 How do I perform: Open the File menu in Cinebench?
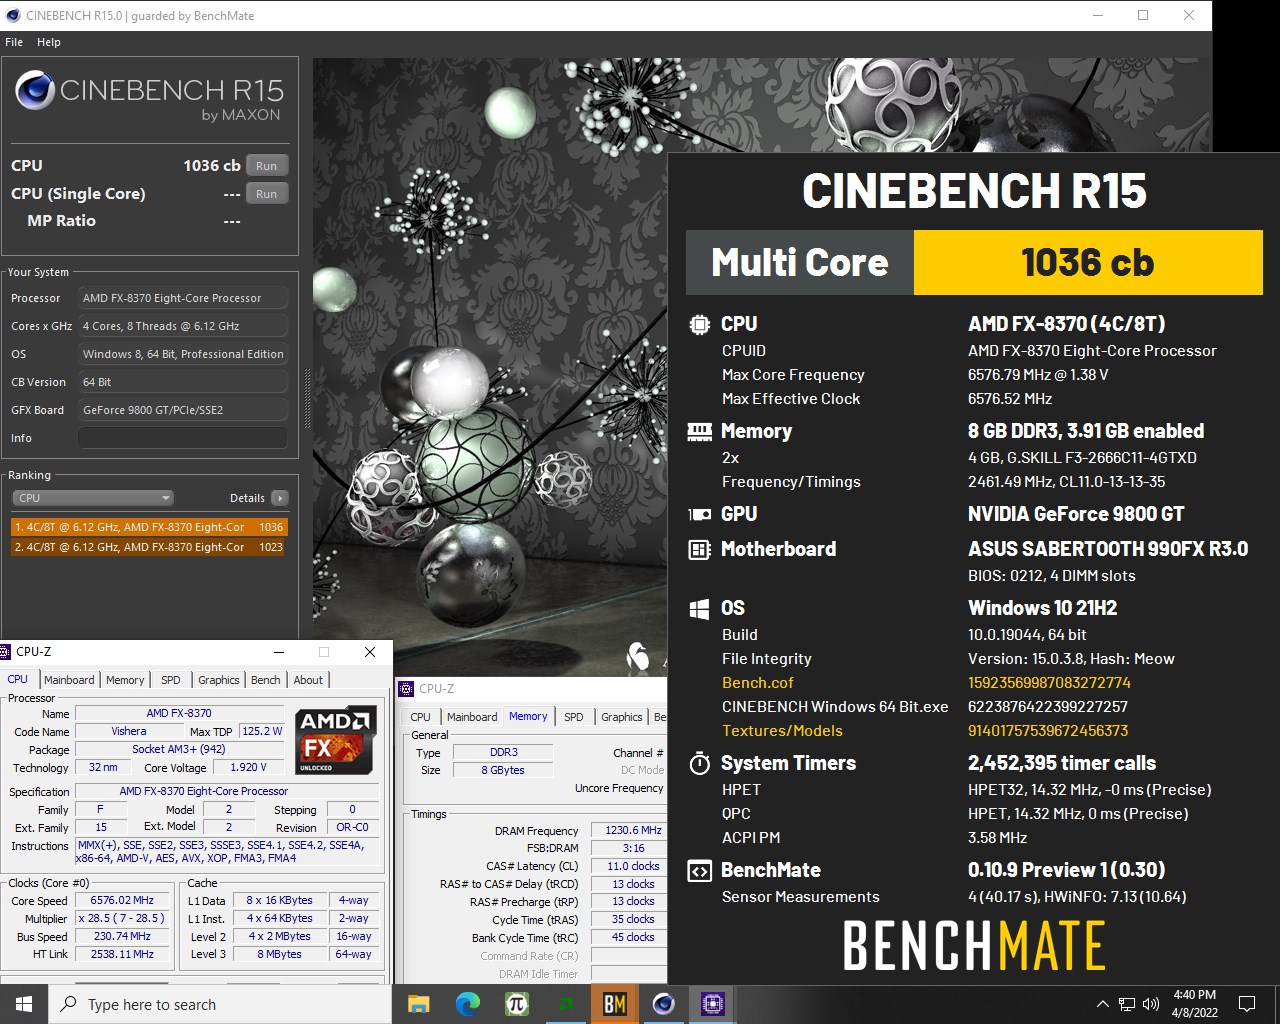14,42
